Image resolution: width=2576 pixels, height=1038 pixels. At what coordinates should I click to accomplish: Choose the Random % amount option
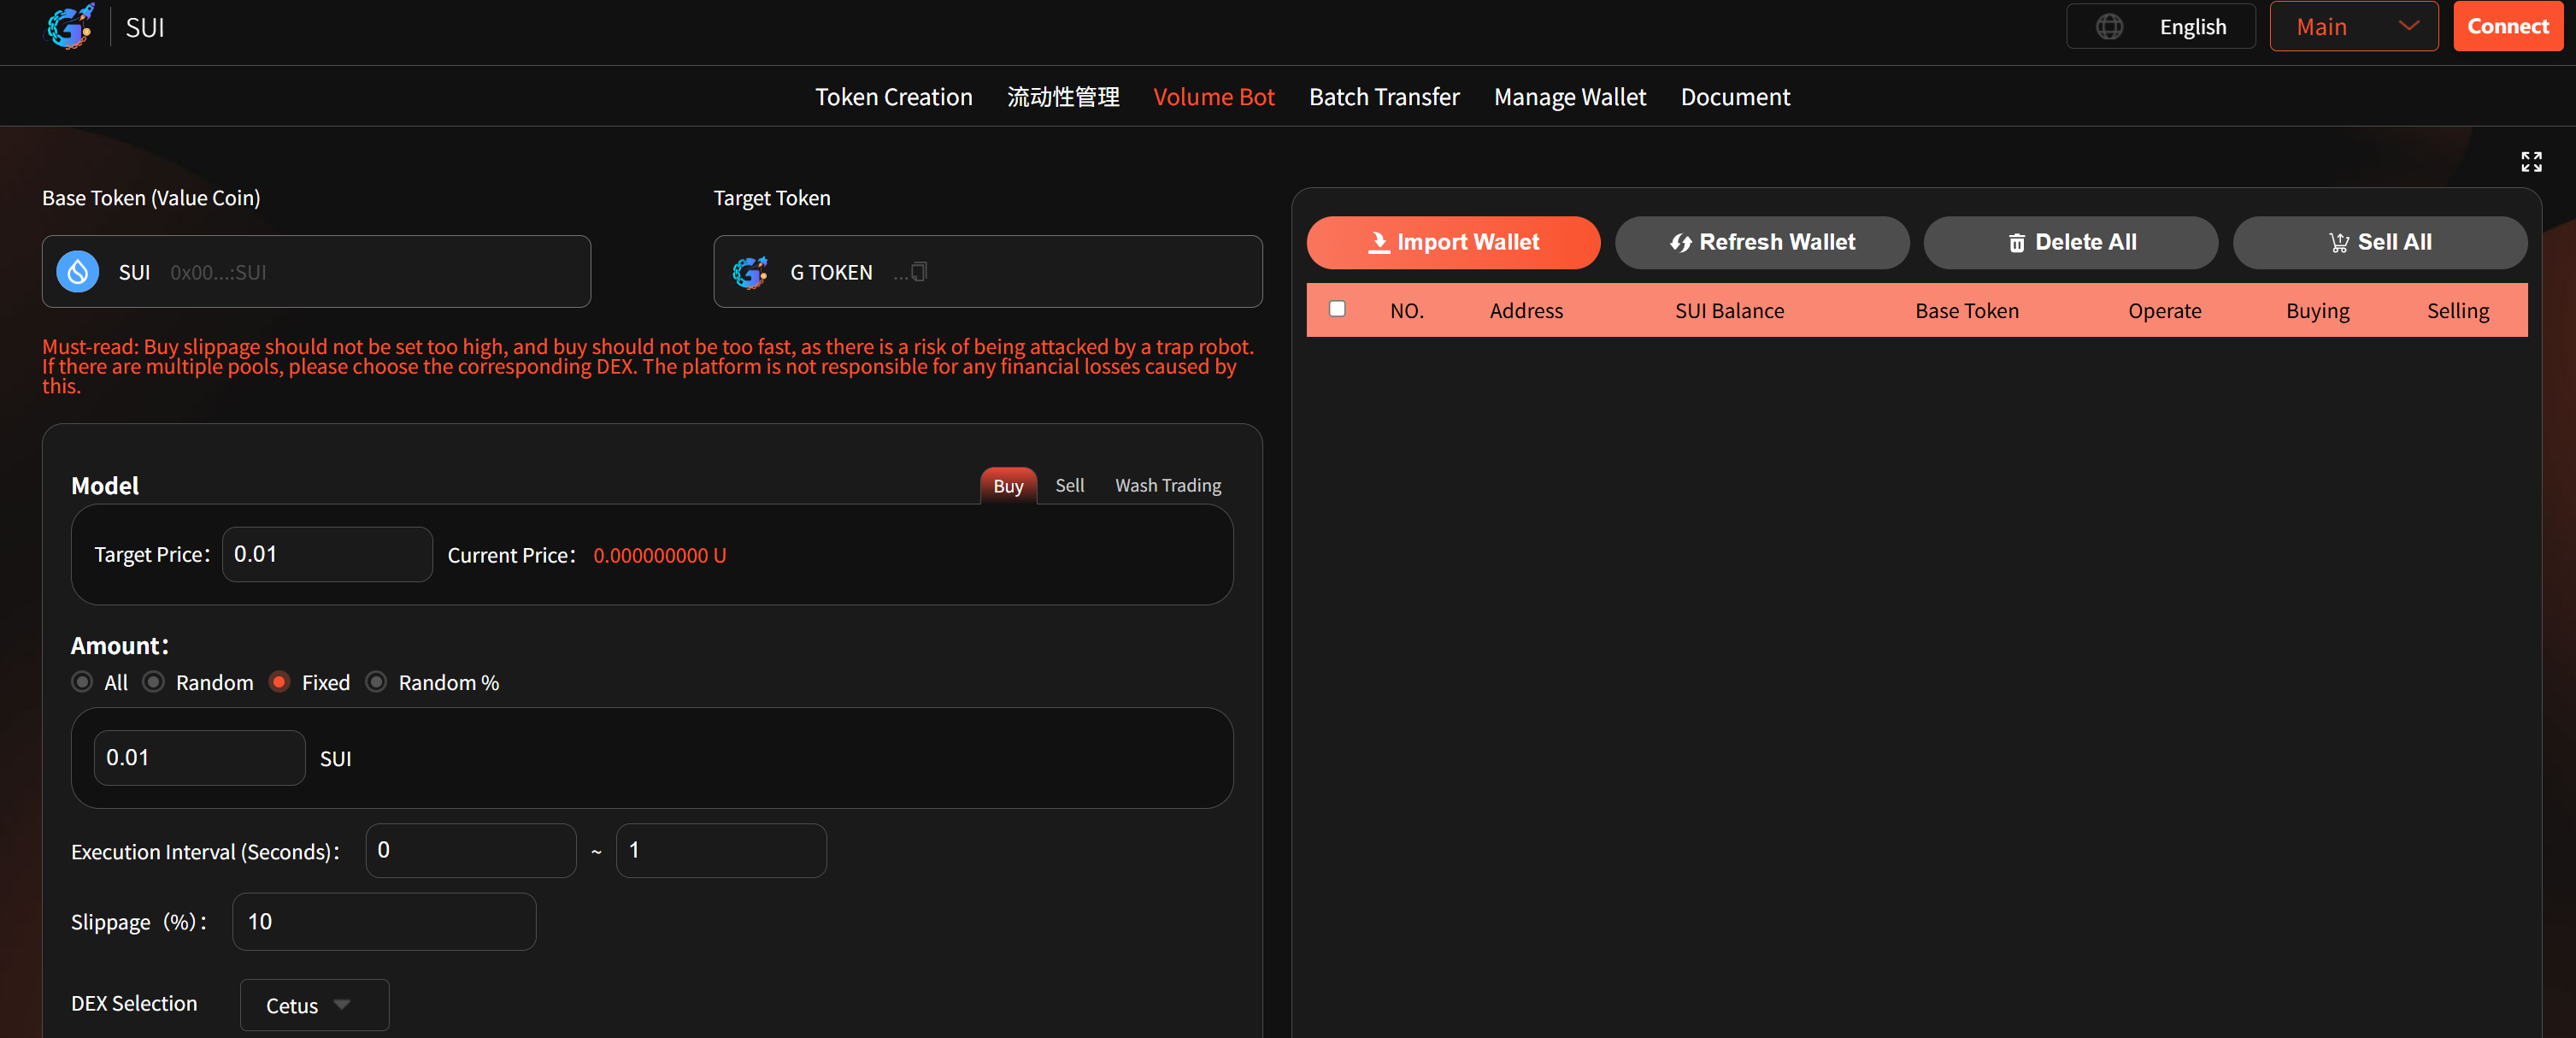pyautogui.click(x=376, y=682)
